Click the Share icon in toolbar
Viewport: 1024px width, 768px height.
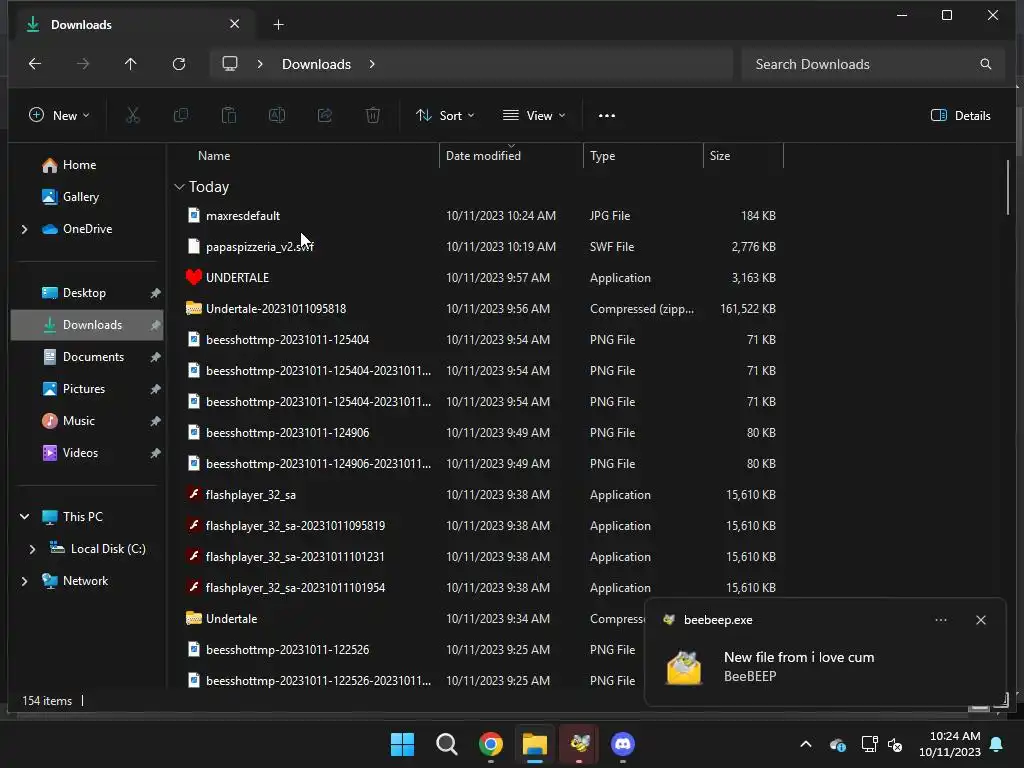click(x=325, y=116)
